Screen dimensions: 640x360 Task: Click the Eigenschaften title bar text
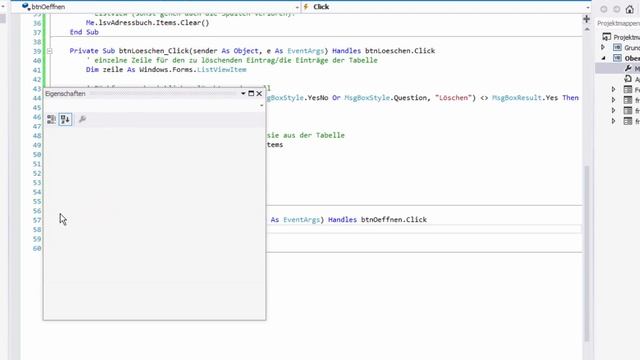65,94
